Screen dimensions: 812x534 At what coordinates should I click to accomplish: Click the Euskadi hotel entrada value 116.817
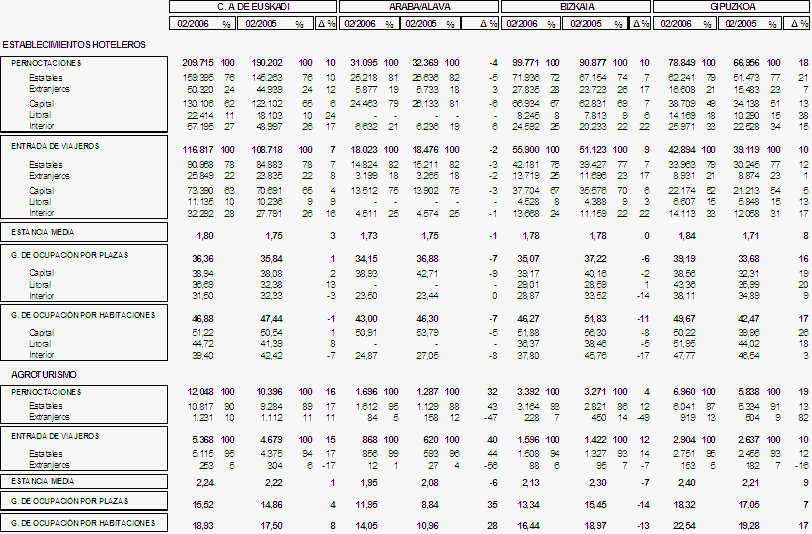[199, 147]
